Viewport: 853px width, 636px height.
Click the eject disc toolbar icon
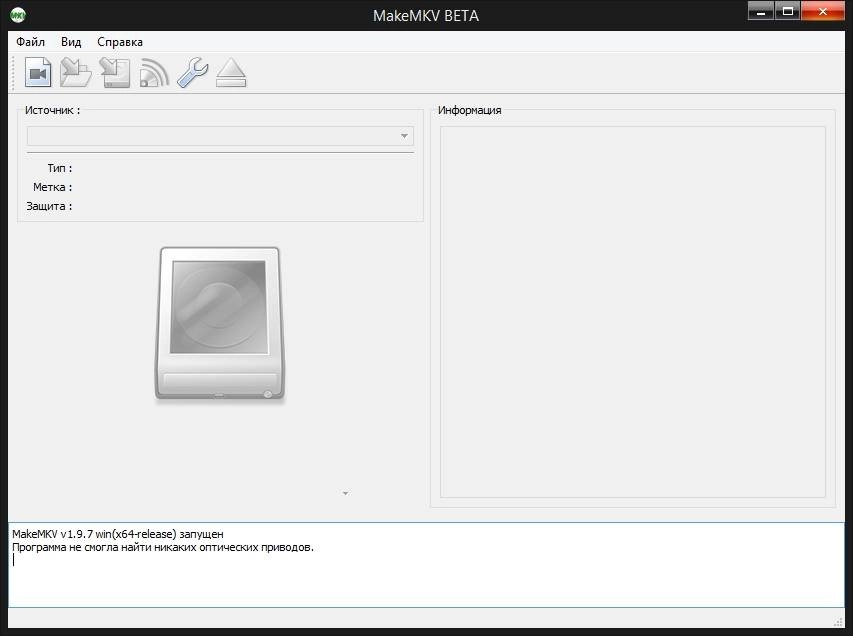pyautogui.click(x=231, y=72)
